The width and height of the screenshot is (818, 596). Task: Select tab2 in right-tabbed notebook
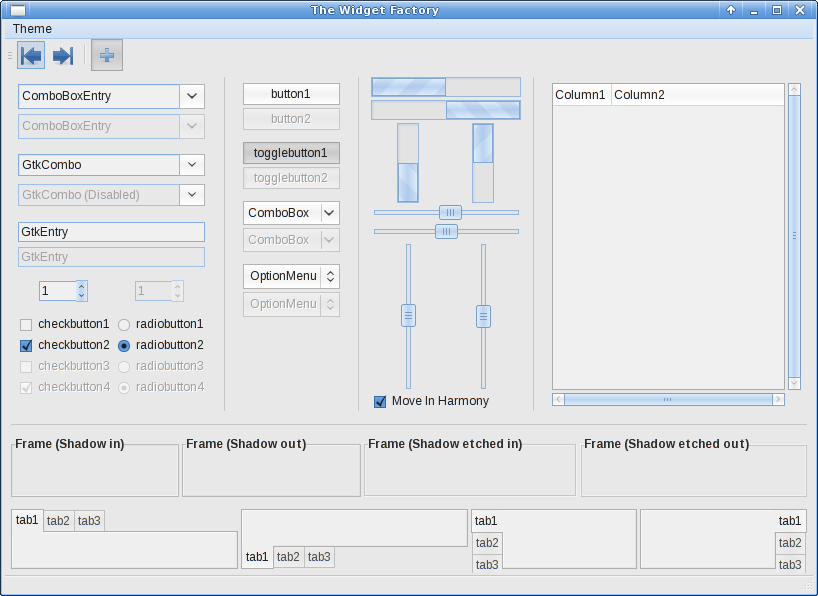point(790,543)
